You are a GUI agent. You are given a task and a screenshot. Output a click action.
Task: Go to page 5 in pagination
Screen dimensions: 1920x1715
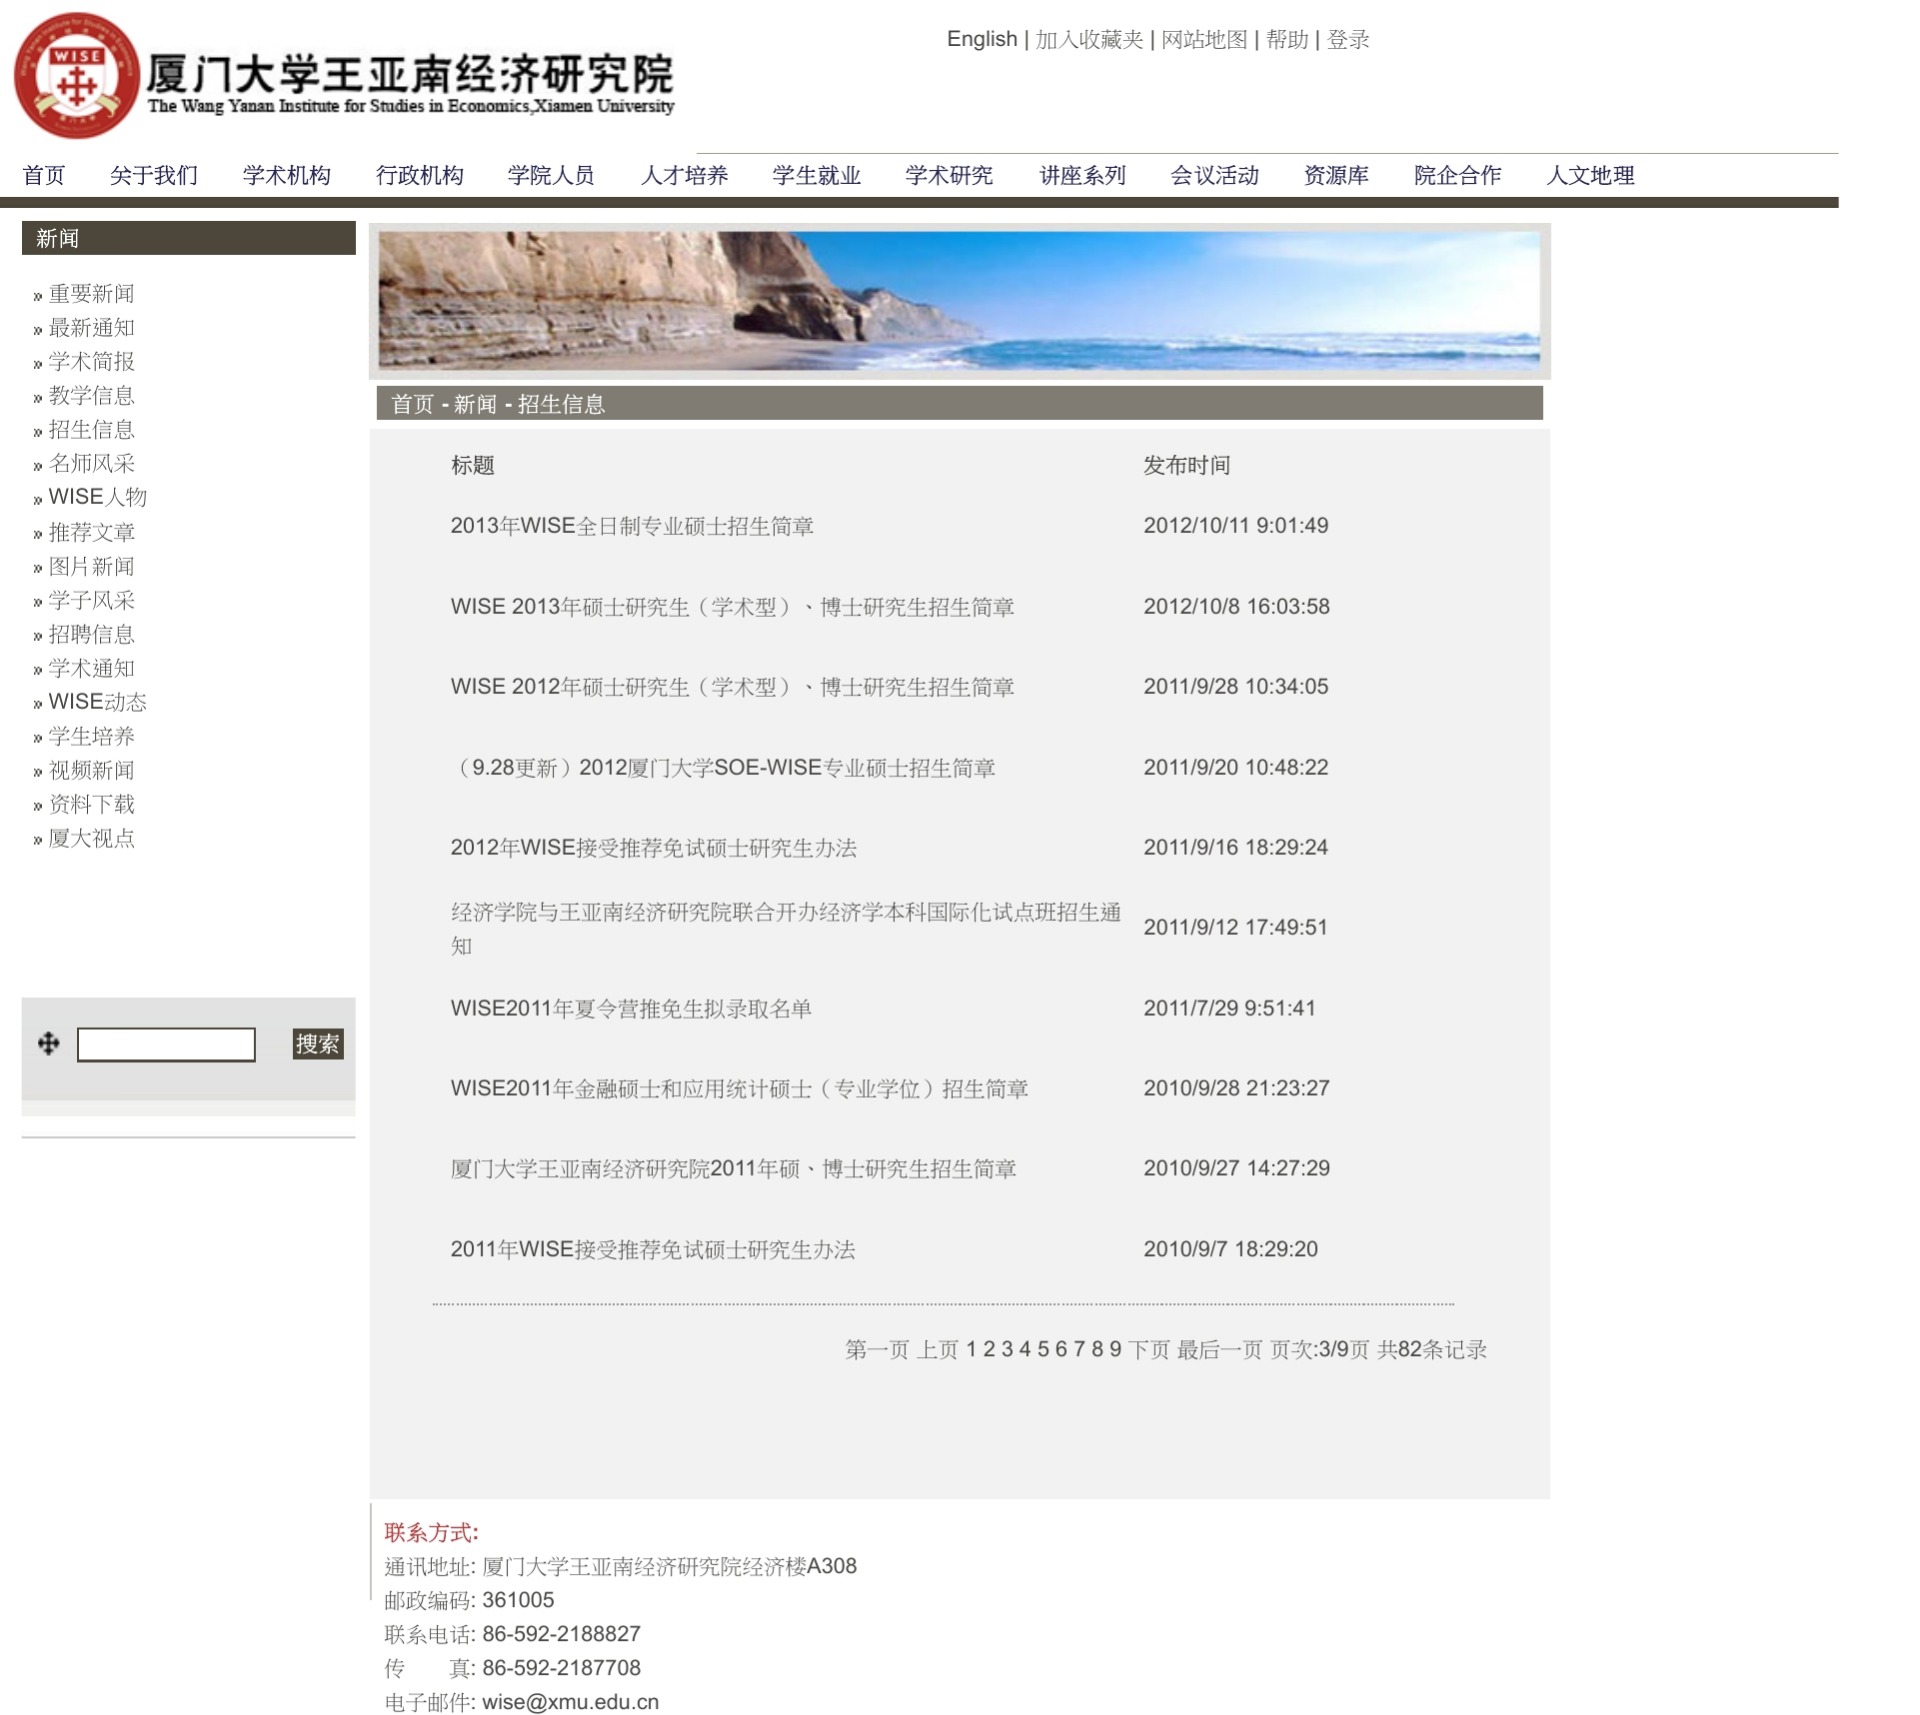tap(1043, 1349)
